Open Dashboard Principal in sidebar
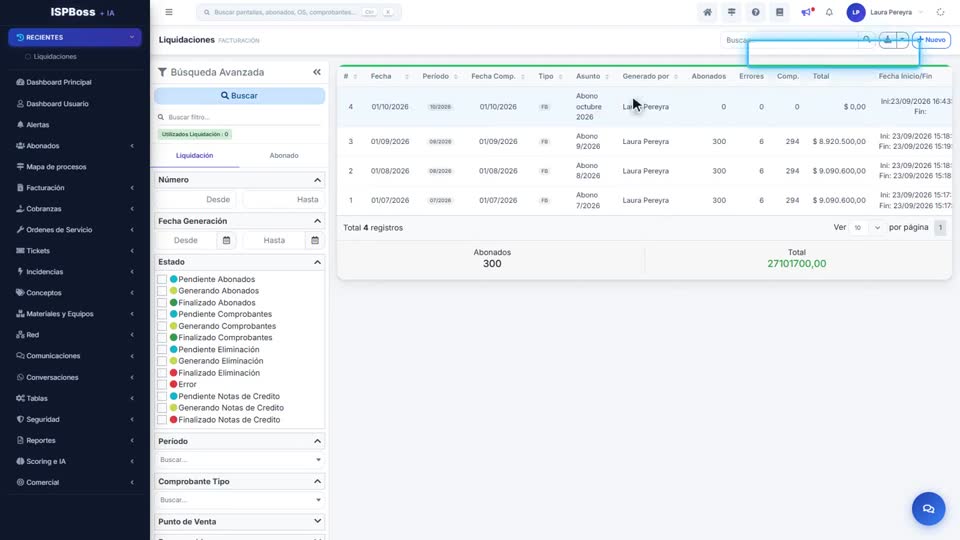Viewport: 960px width, 540px height. click(59, 82)
